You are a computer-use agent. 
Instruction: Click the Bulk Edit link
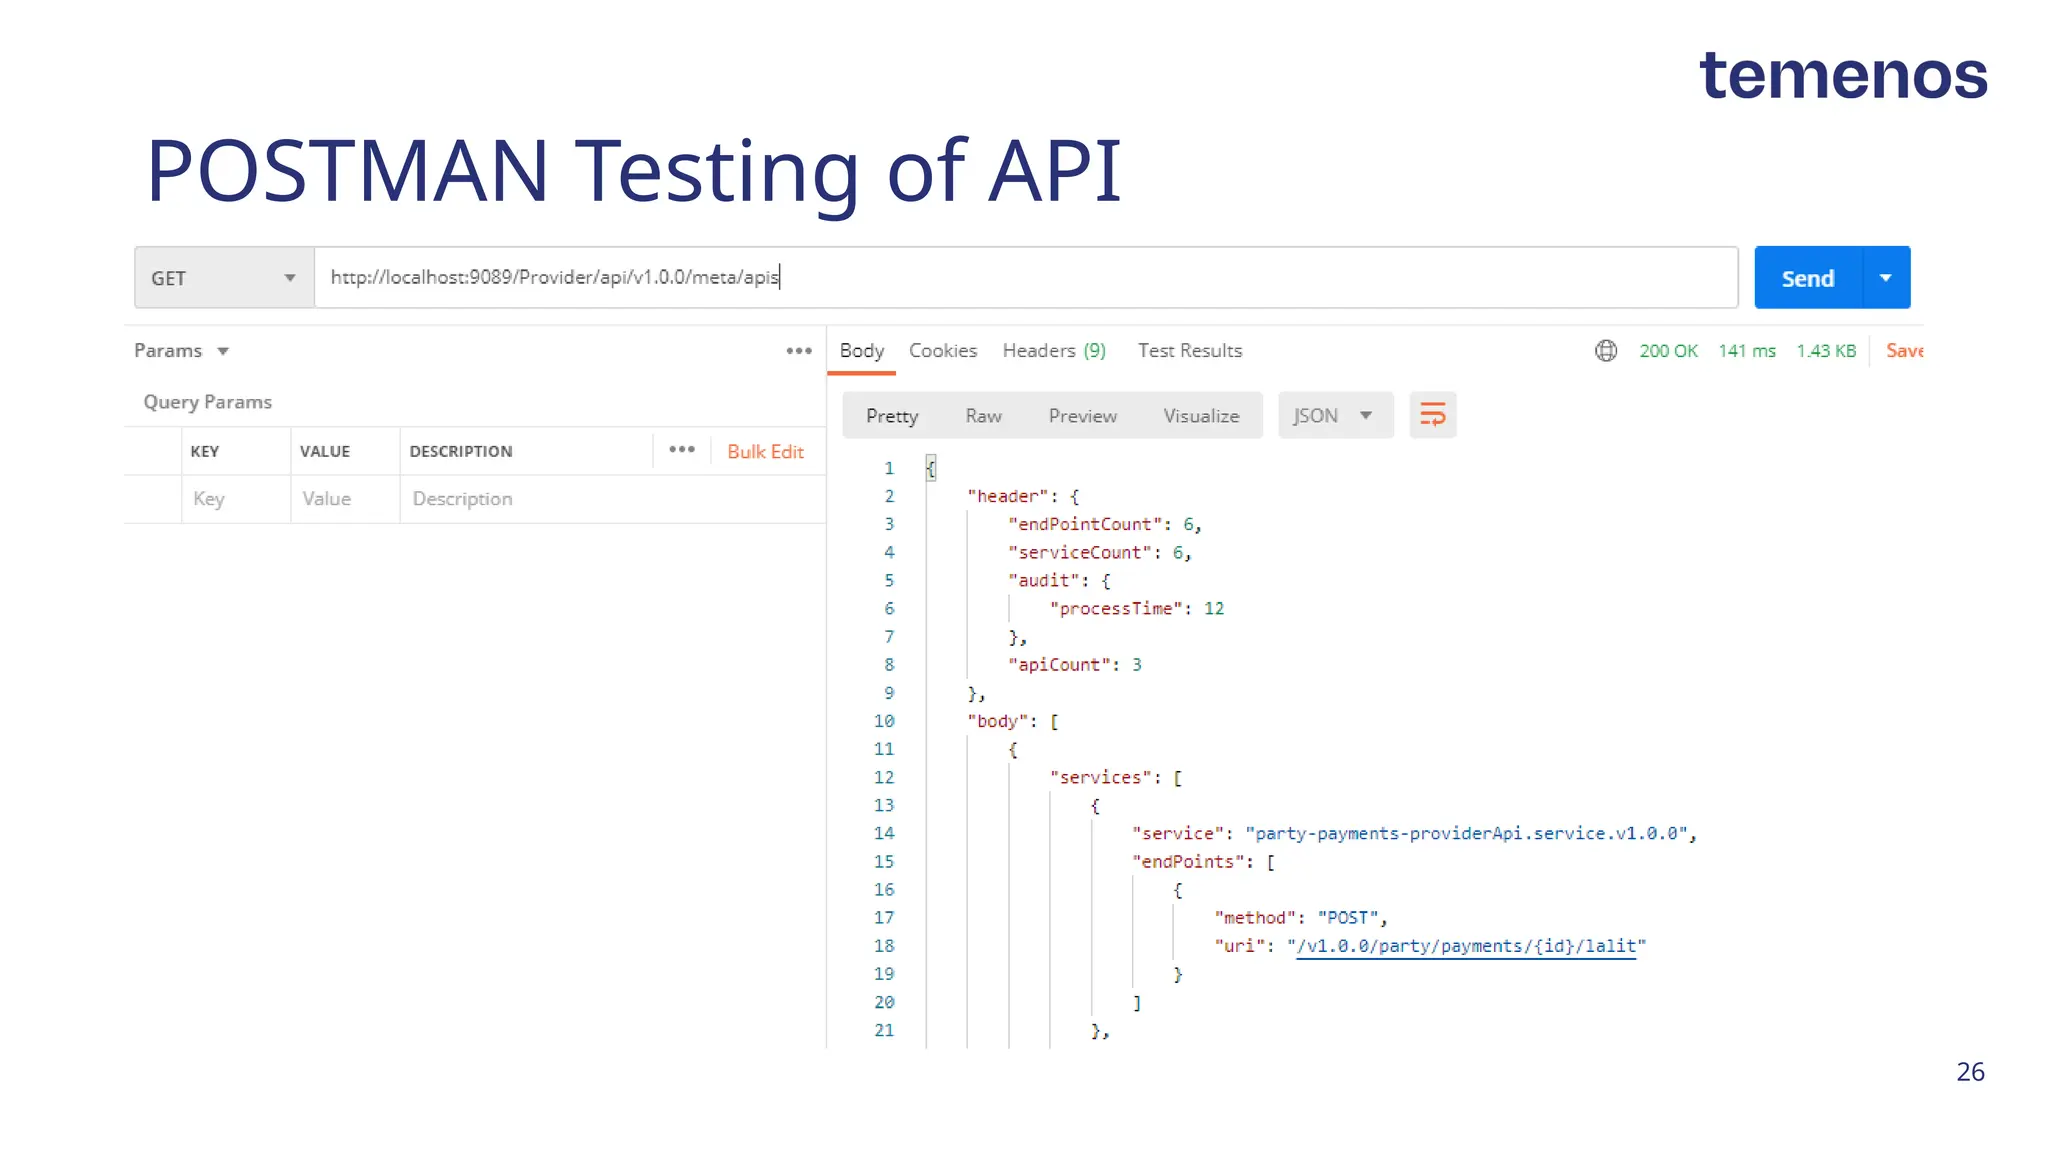point(765,451)
